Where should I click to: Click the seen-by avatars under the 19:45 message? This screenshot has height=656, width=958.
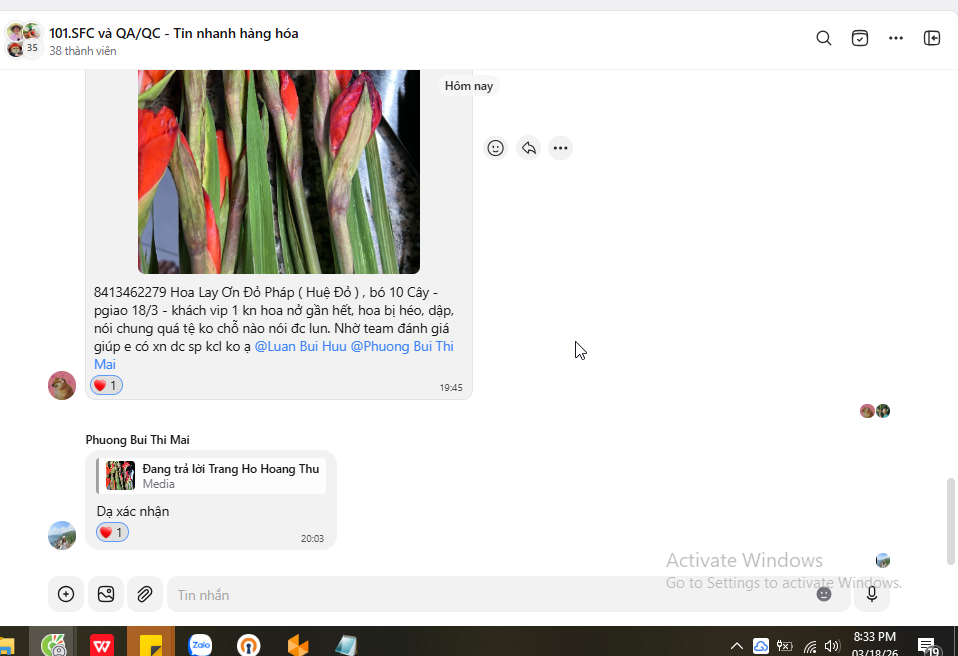[x=875, y=411]
